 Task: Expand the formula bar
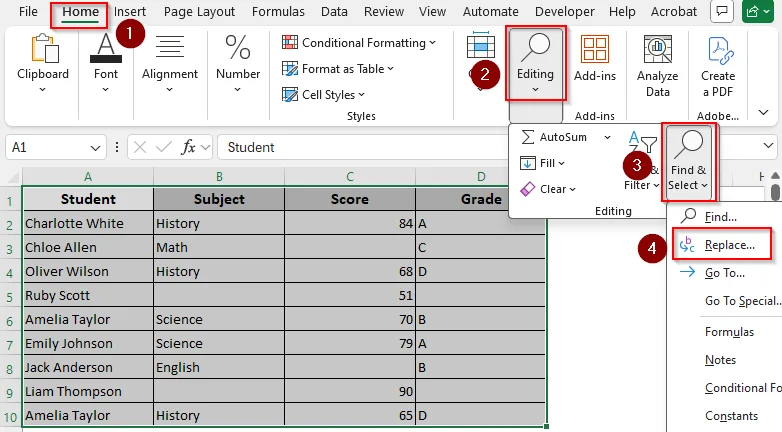(768, 146)
